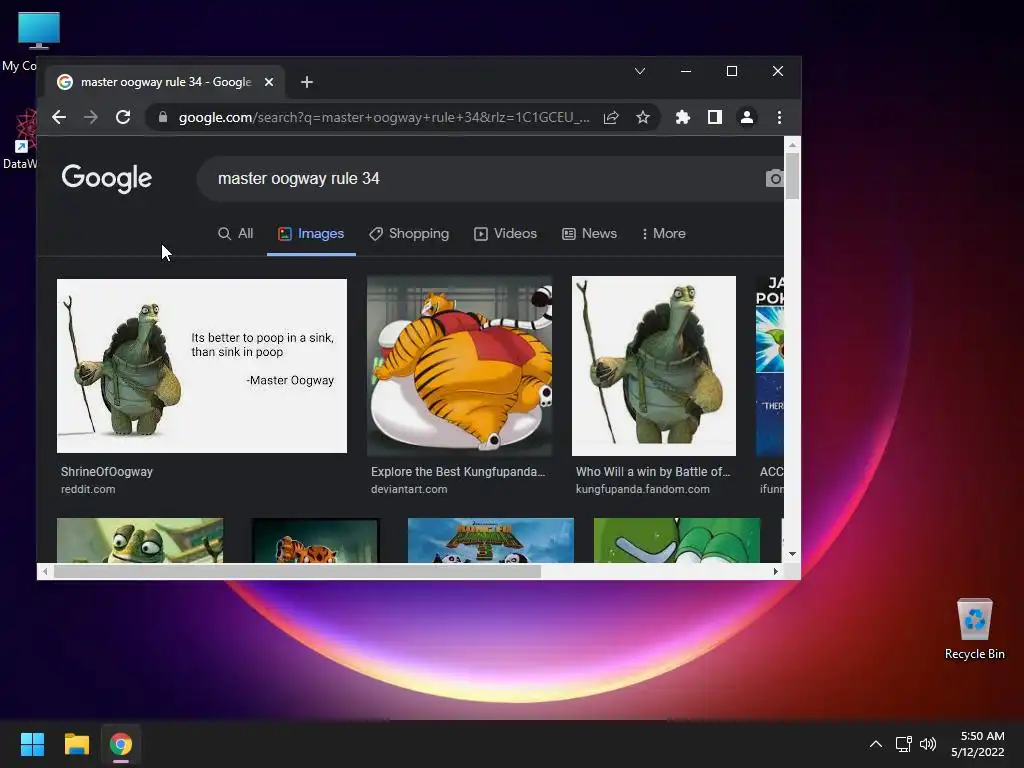Open the clock showing 5:50 AM
The height and width of the screenshot is (768, 1024).
point(978,744)
